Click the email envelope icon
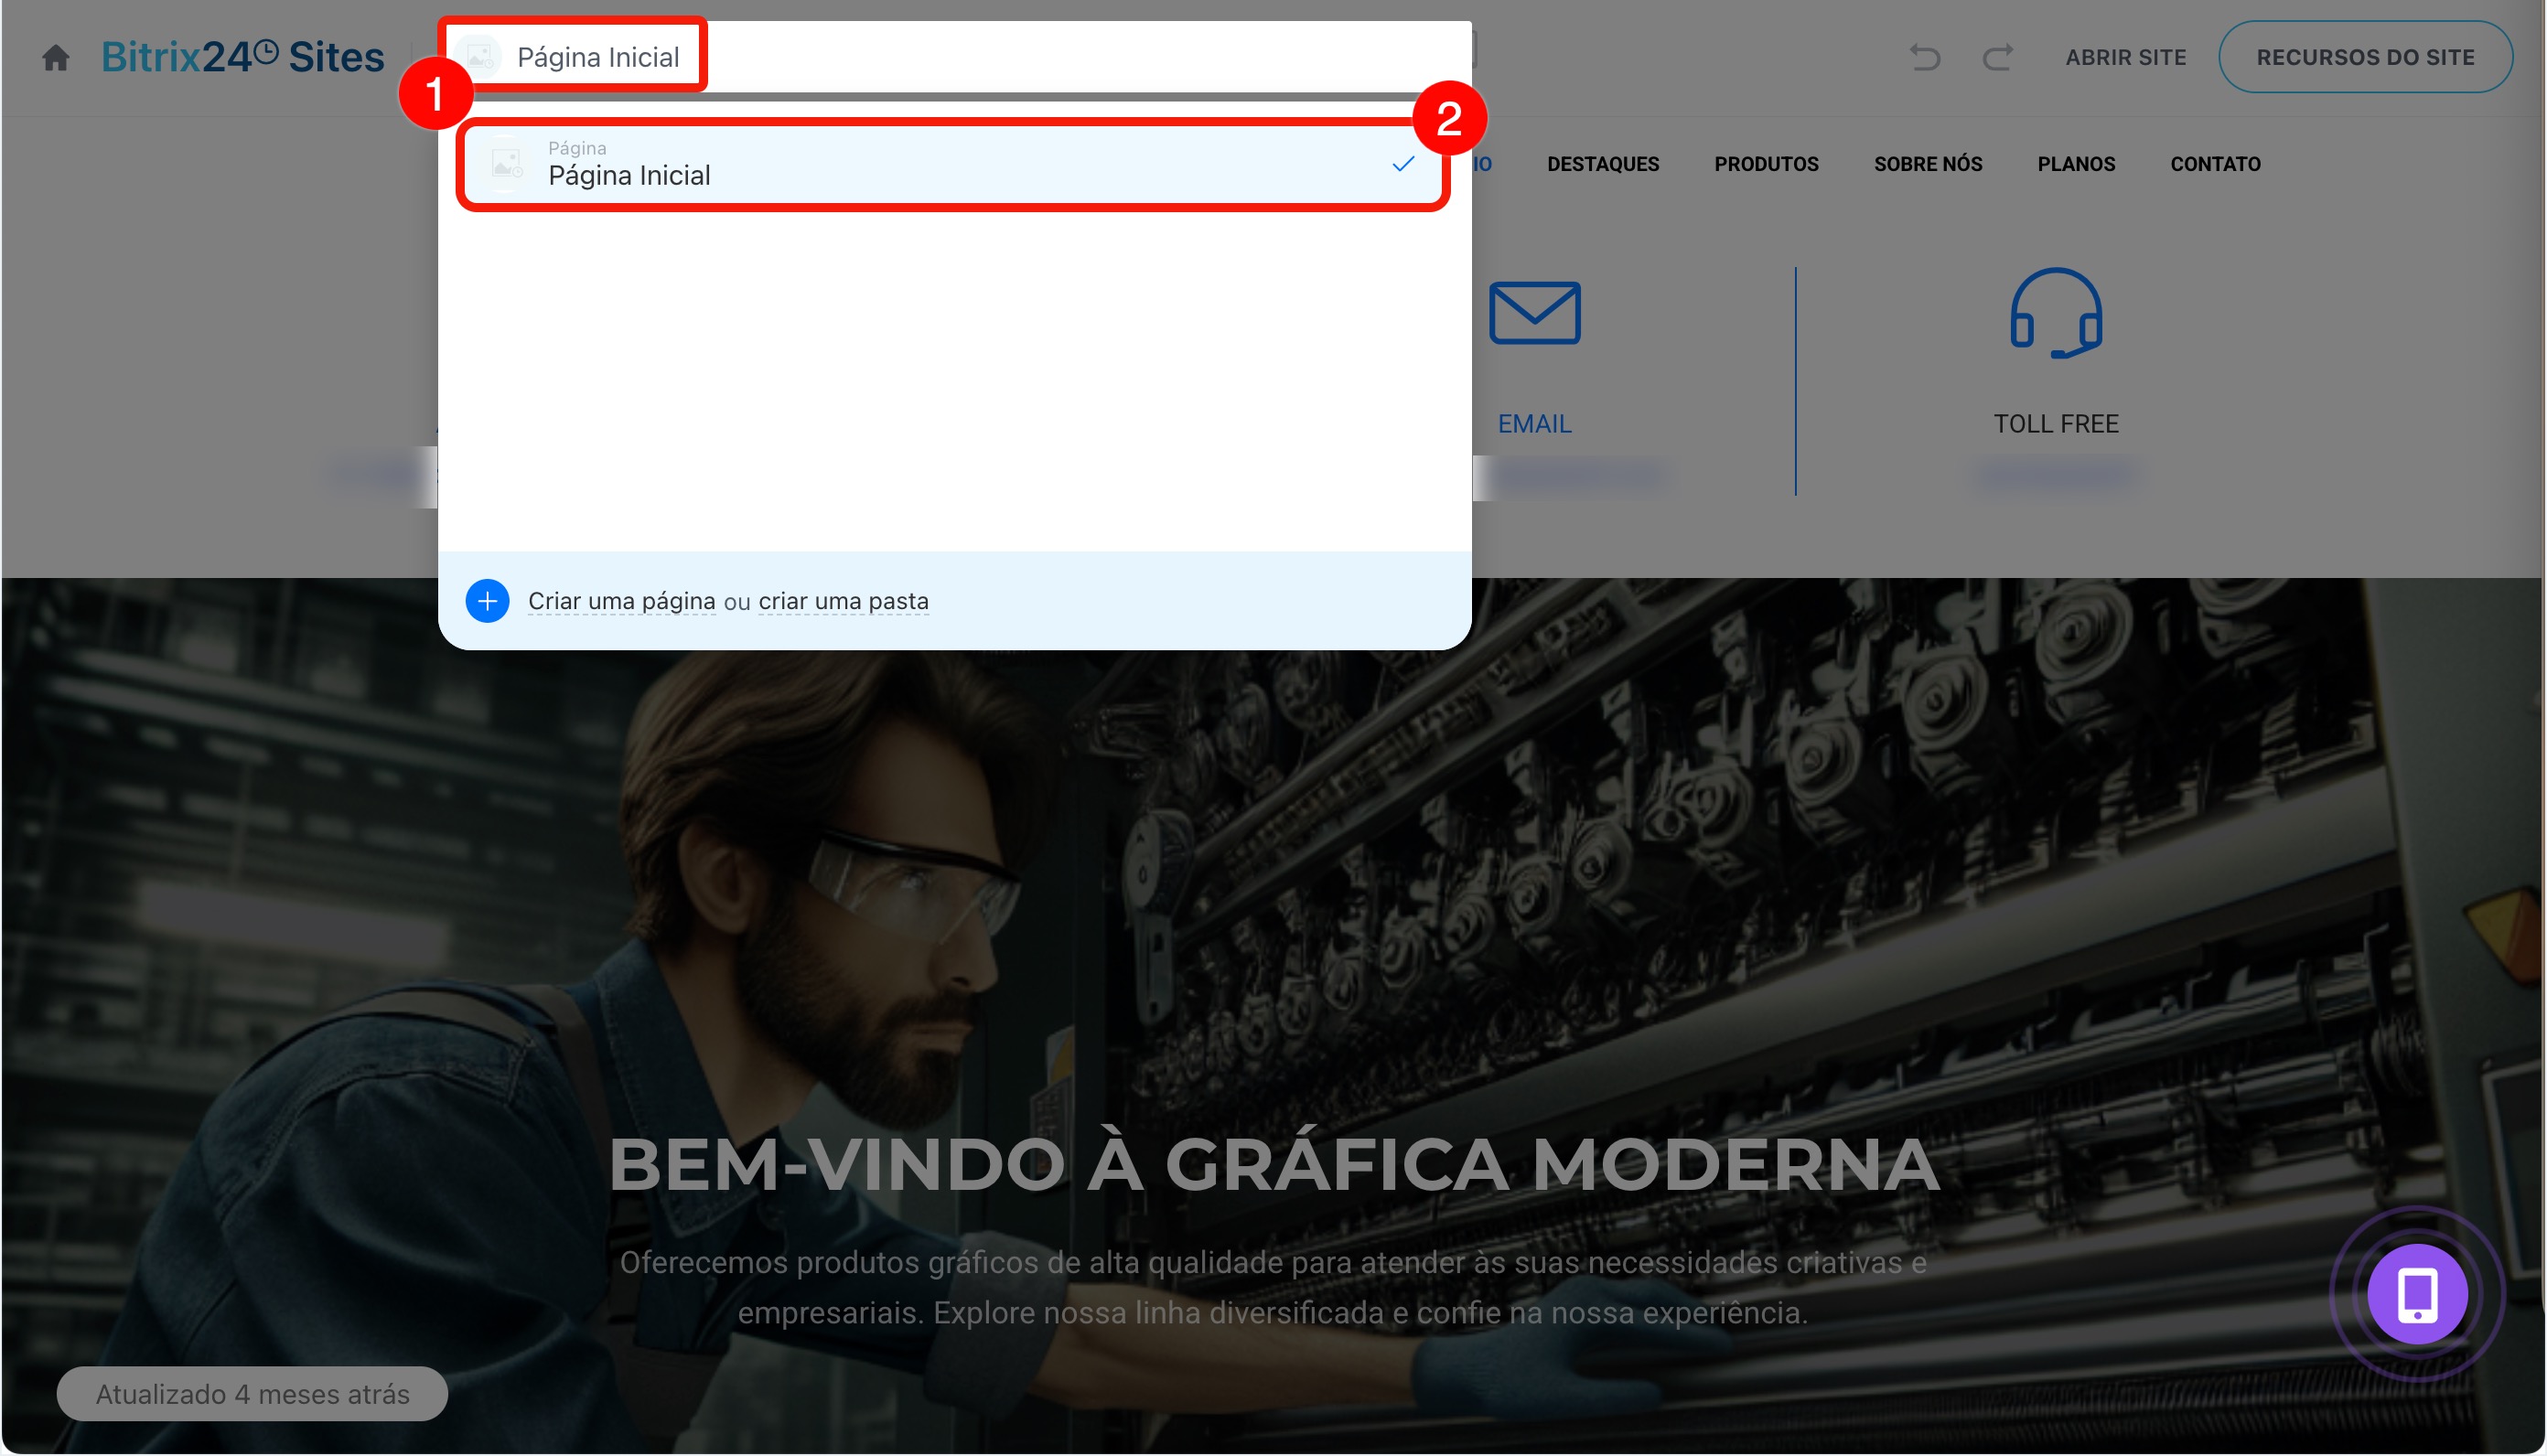The image size is (2547, 1456). pyautogui.click(x=1534, y=313)
